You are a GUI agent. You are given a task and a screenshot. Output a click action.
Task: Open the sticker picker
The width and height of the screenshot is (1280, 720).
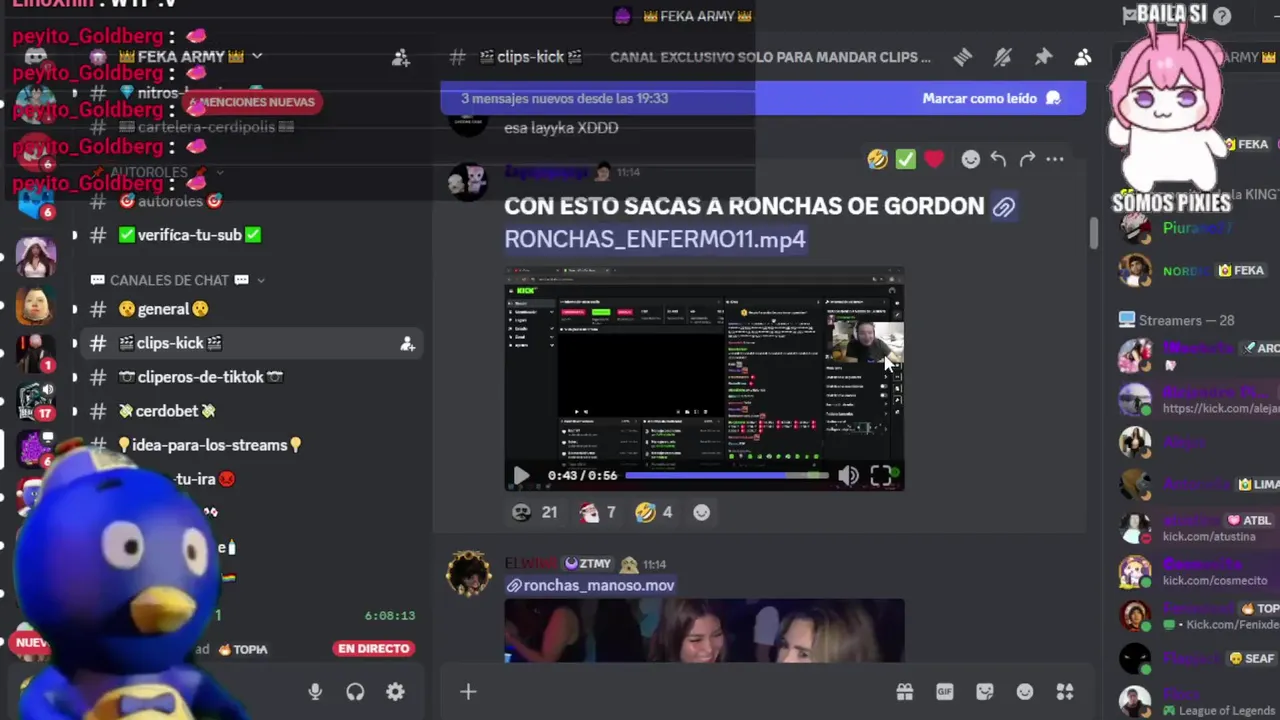click(985, 691)
